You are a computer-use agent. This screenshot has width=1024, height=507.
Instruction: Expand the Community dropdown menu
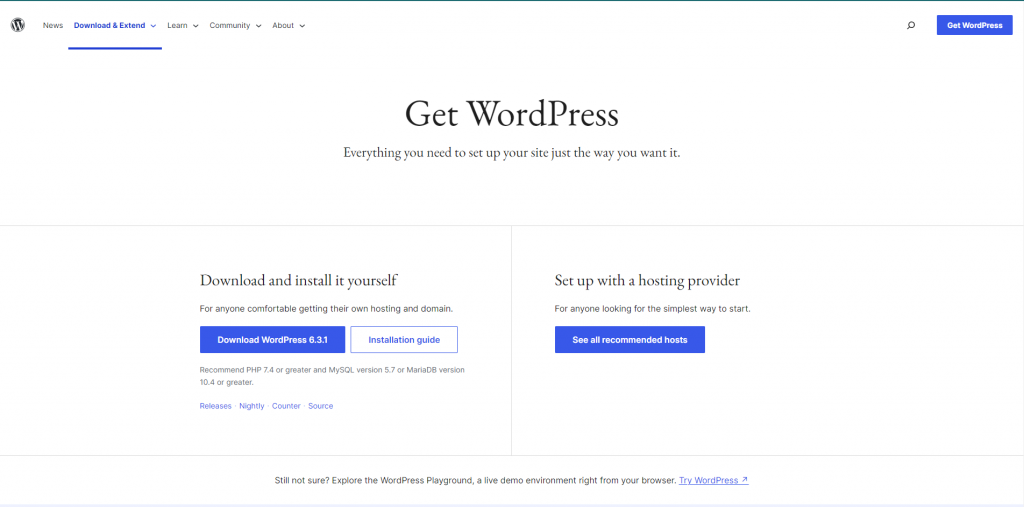tap(236, 25)
